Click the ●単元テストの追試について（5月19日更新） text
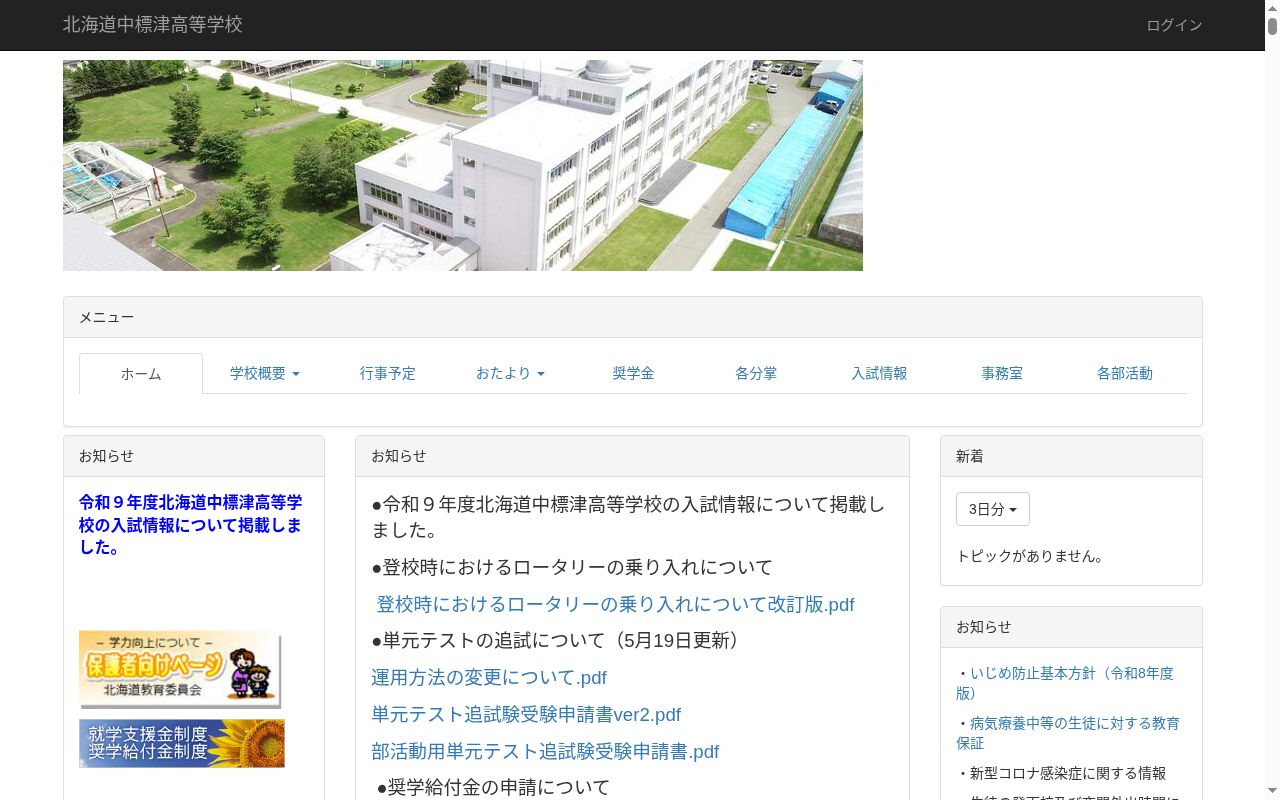 click(x=560, y=640)
